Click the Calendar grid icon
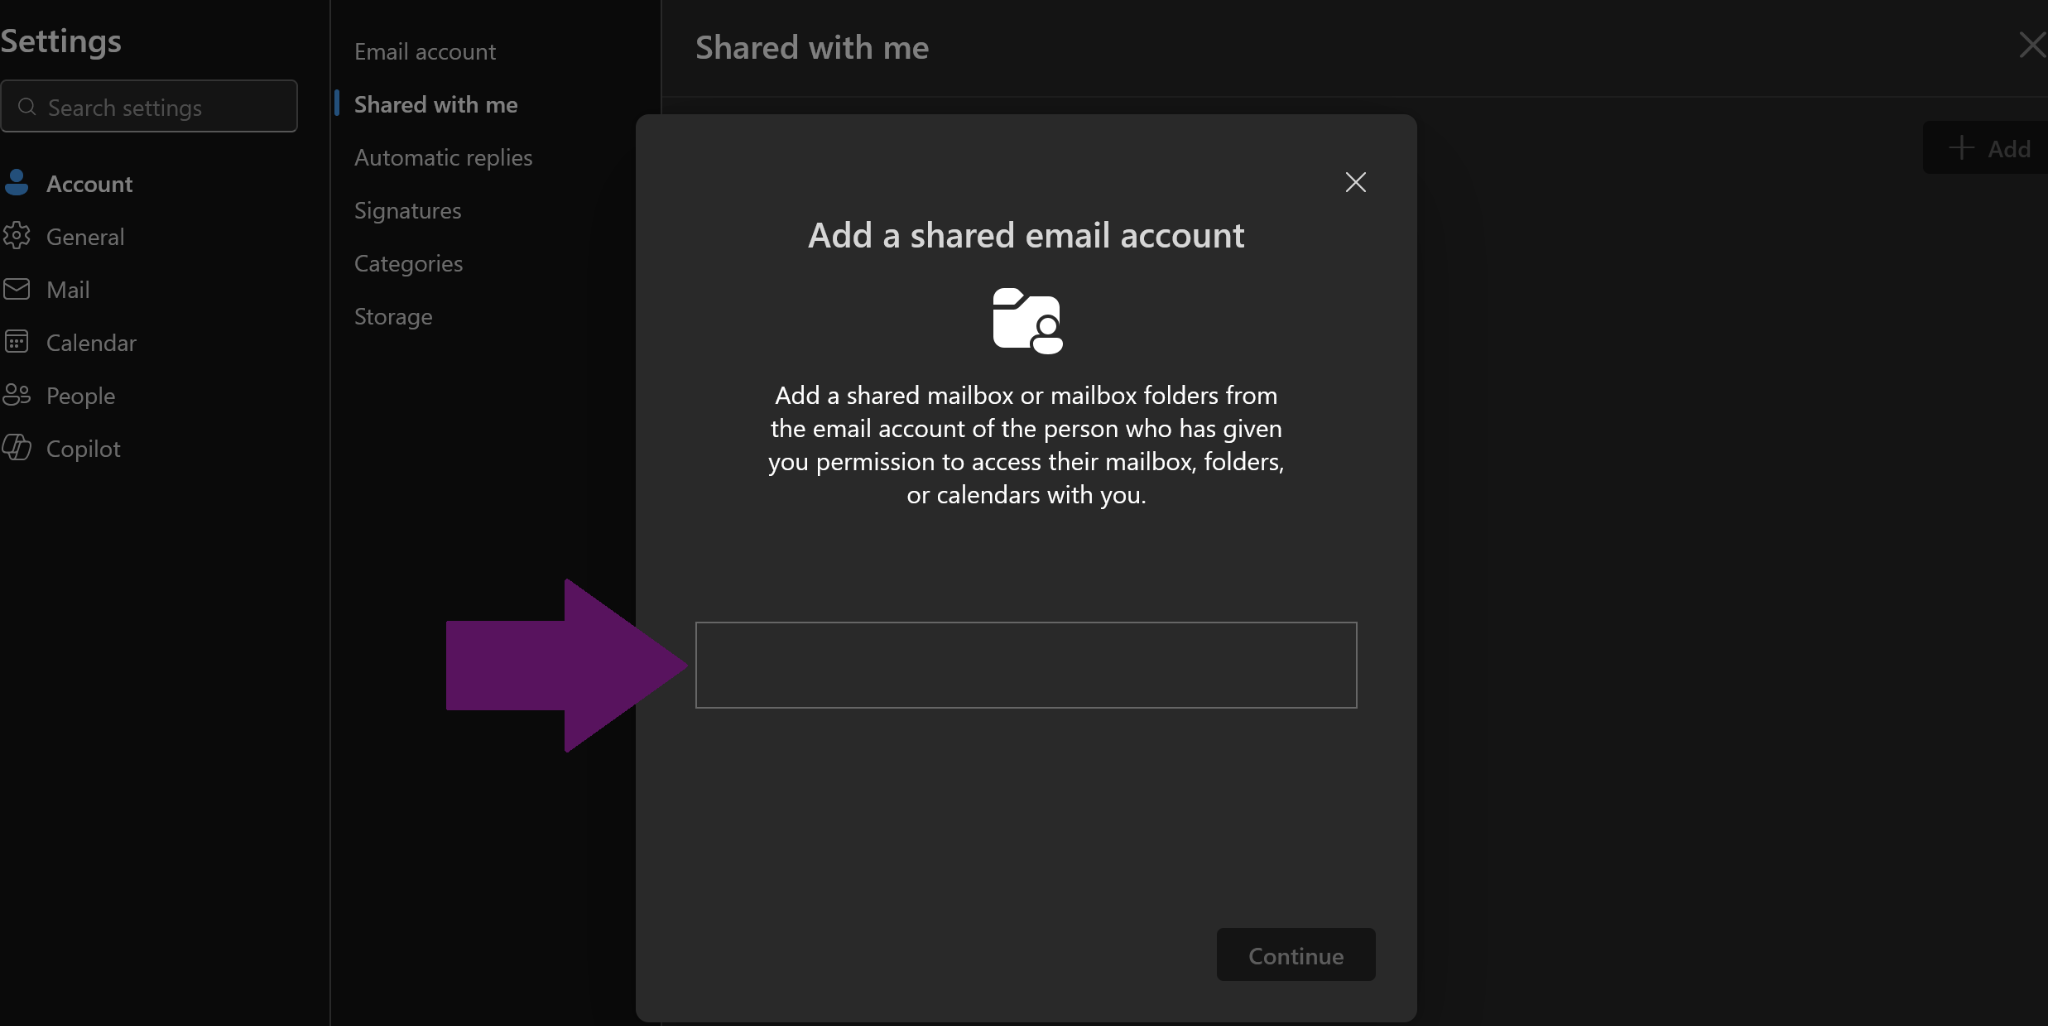 tap(16, 341)
